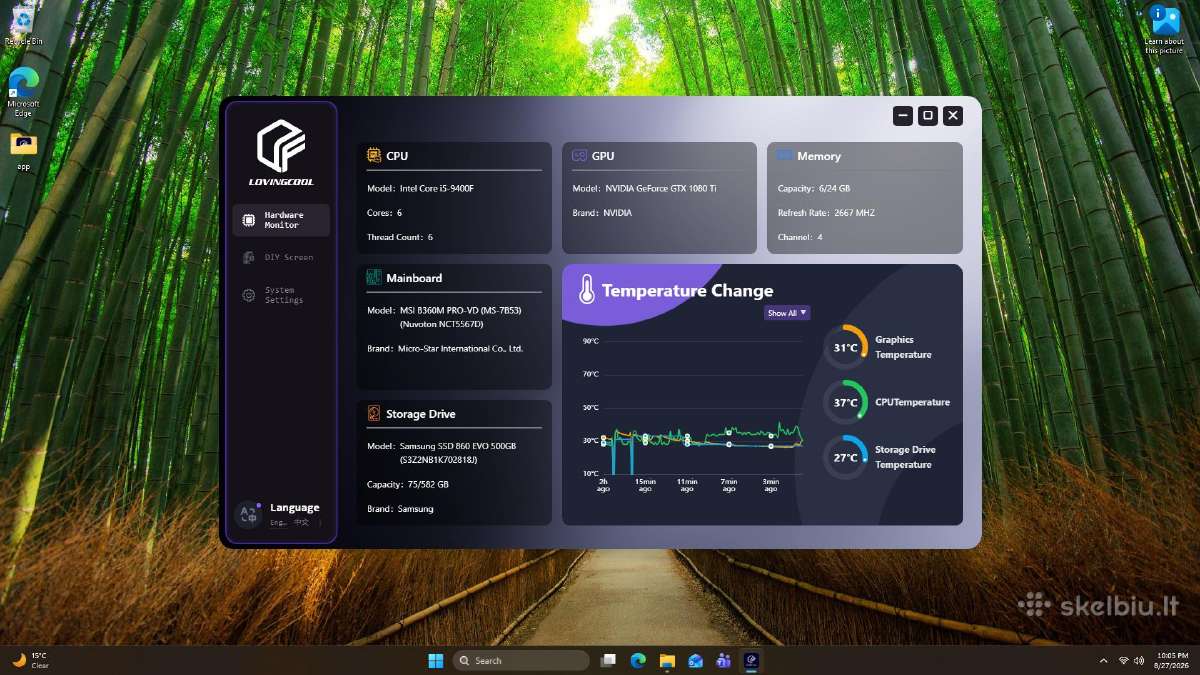
Task: Click the Thread Count 6 text
Action: (400, 237)
